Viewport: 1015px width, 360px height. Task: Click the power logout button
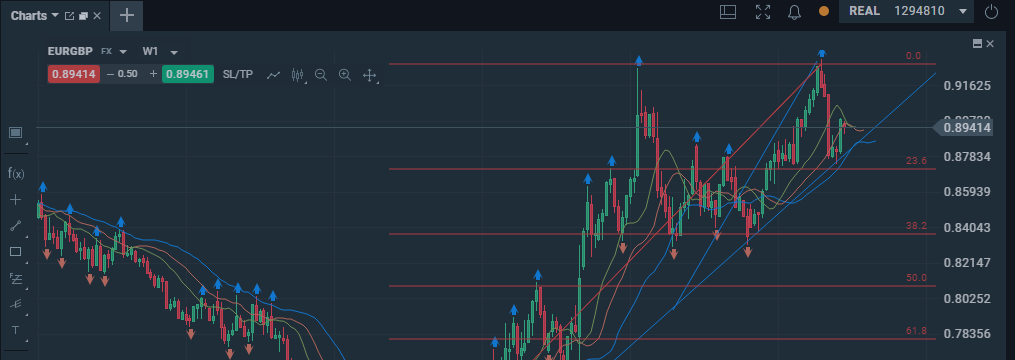click(x=992, y=12)
